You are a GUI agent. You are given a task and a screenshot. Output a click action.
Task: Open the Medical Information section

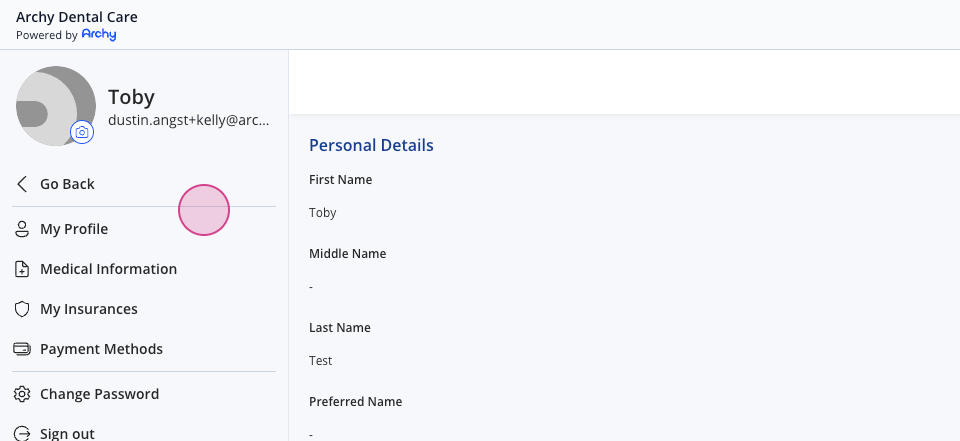(x=144, y=269)
